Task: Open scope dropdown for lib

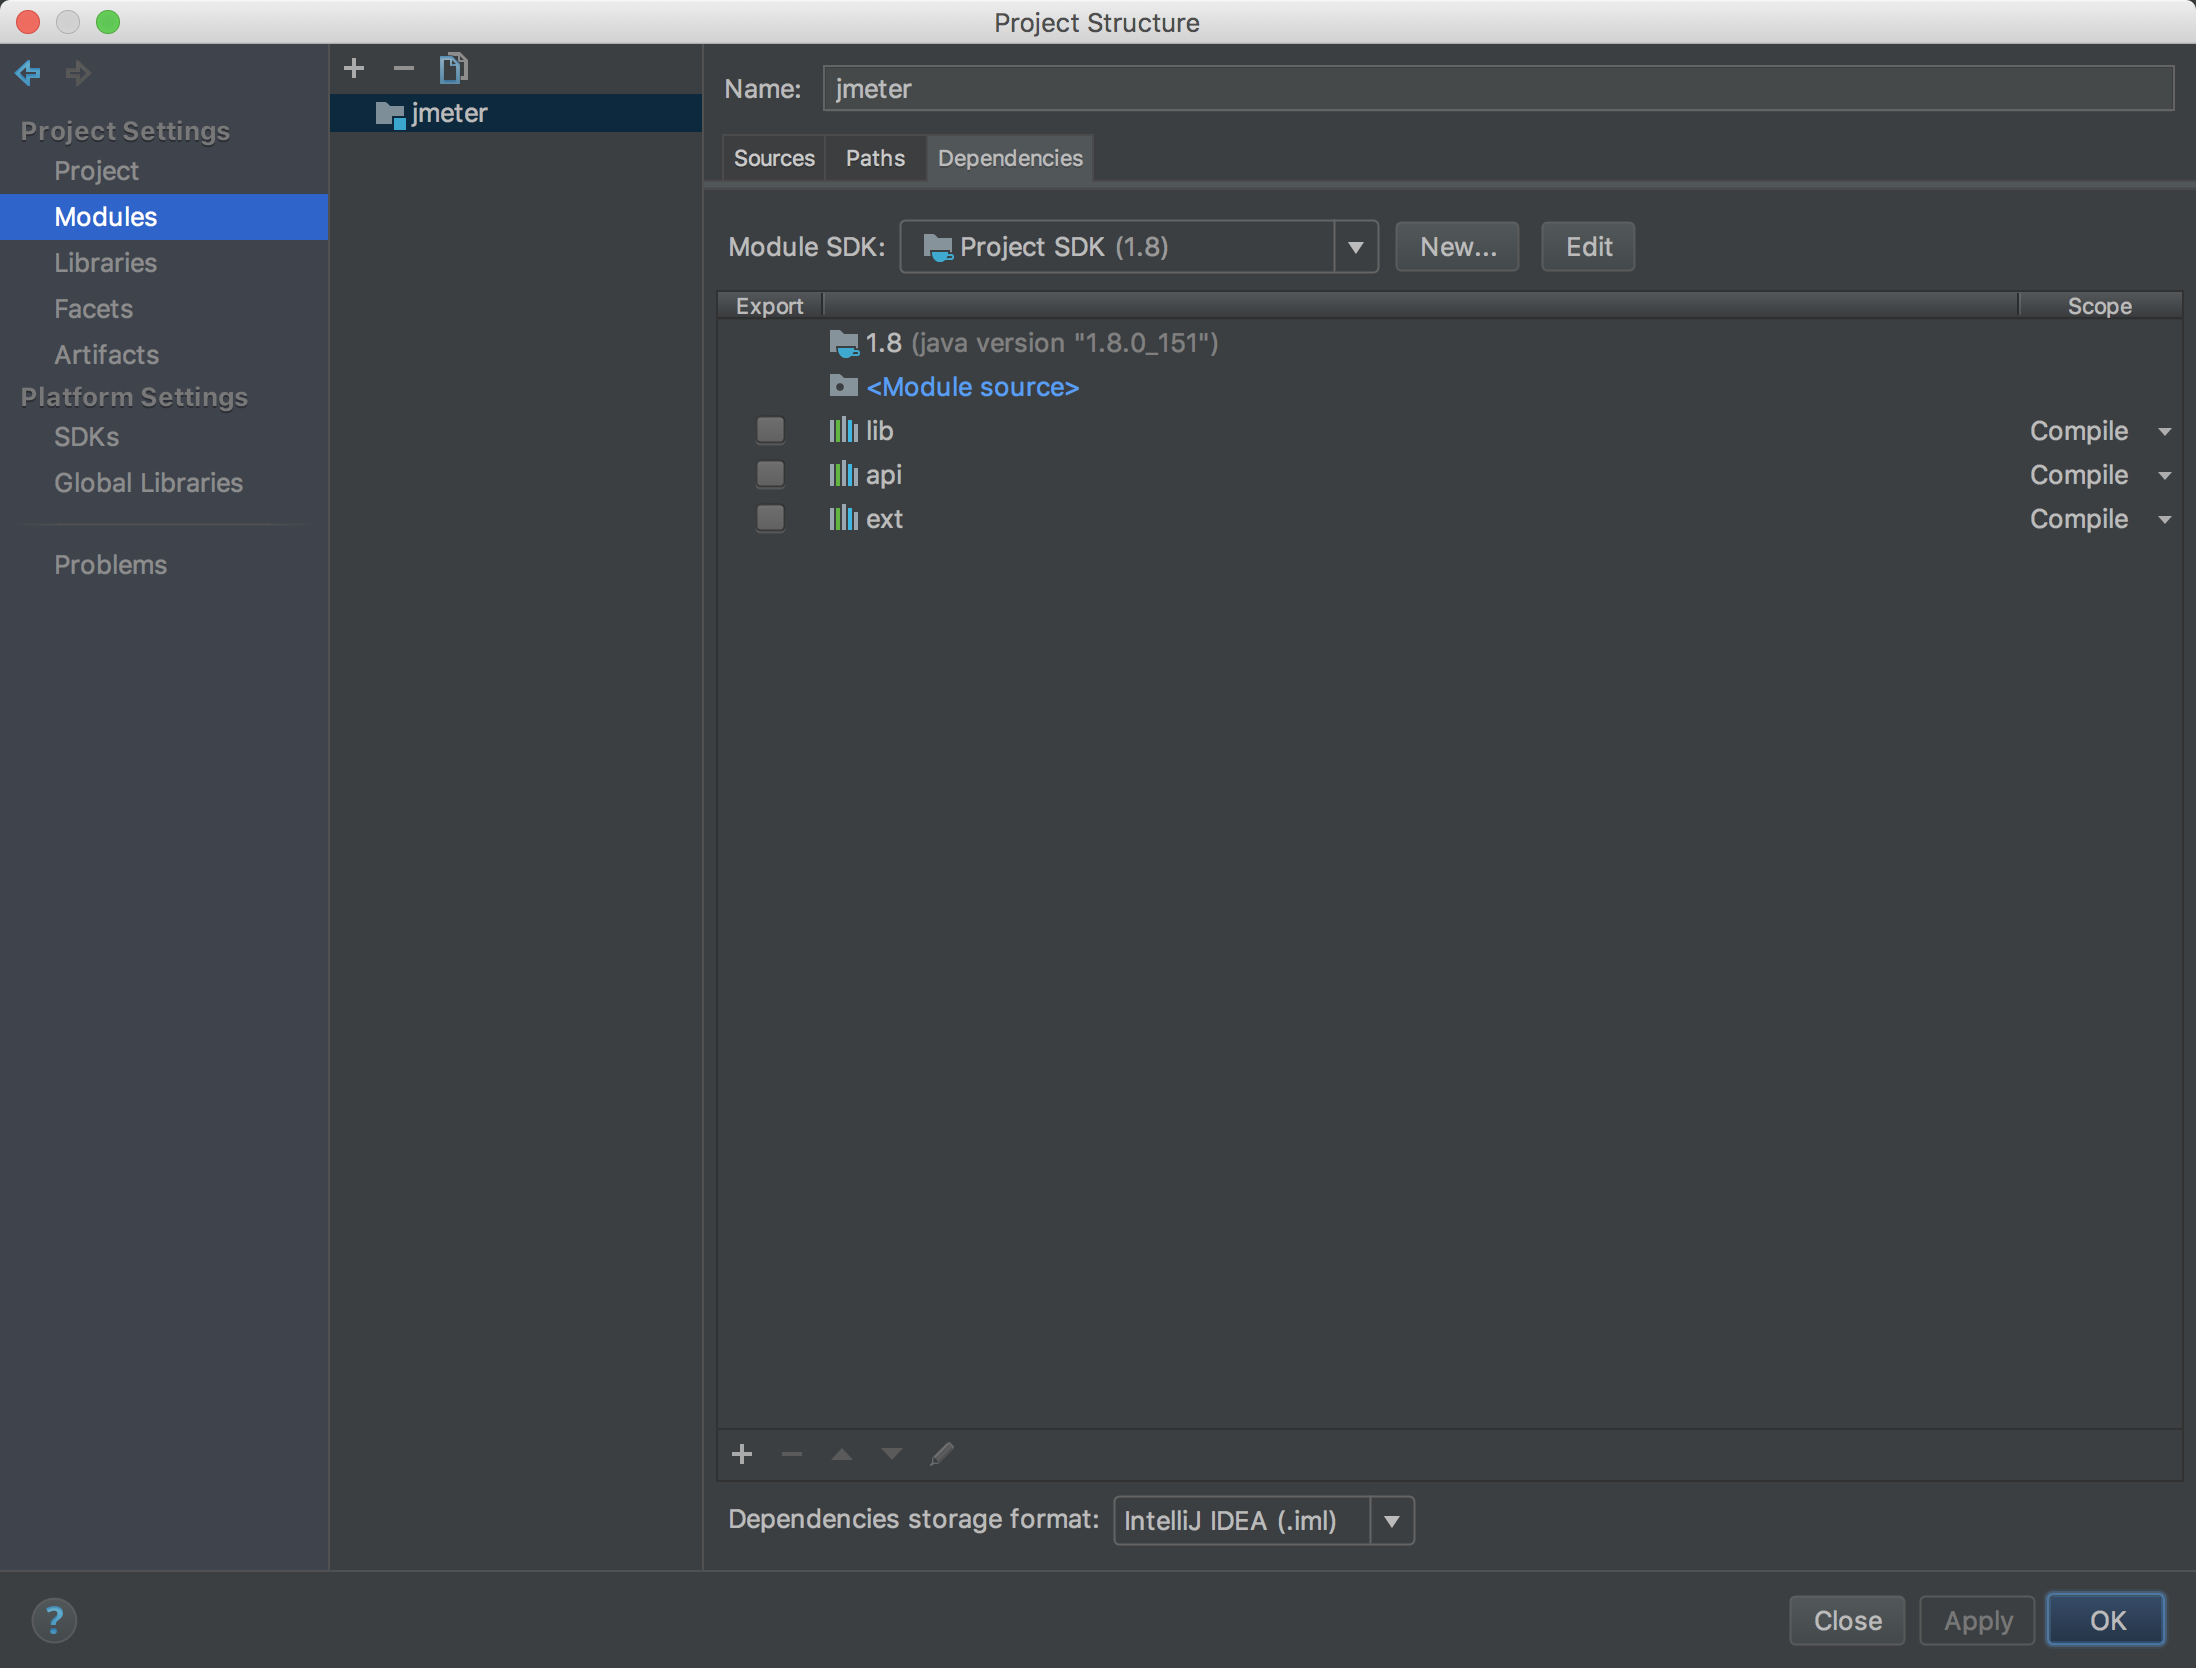Action: click(x=2165, y=432)
